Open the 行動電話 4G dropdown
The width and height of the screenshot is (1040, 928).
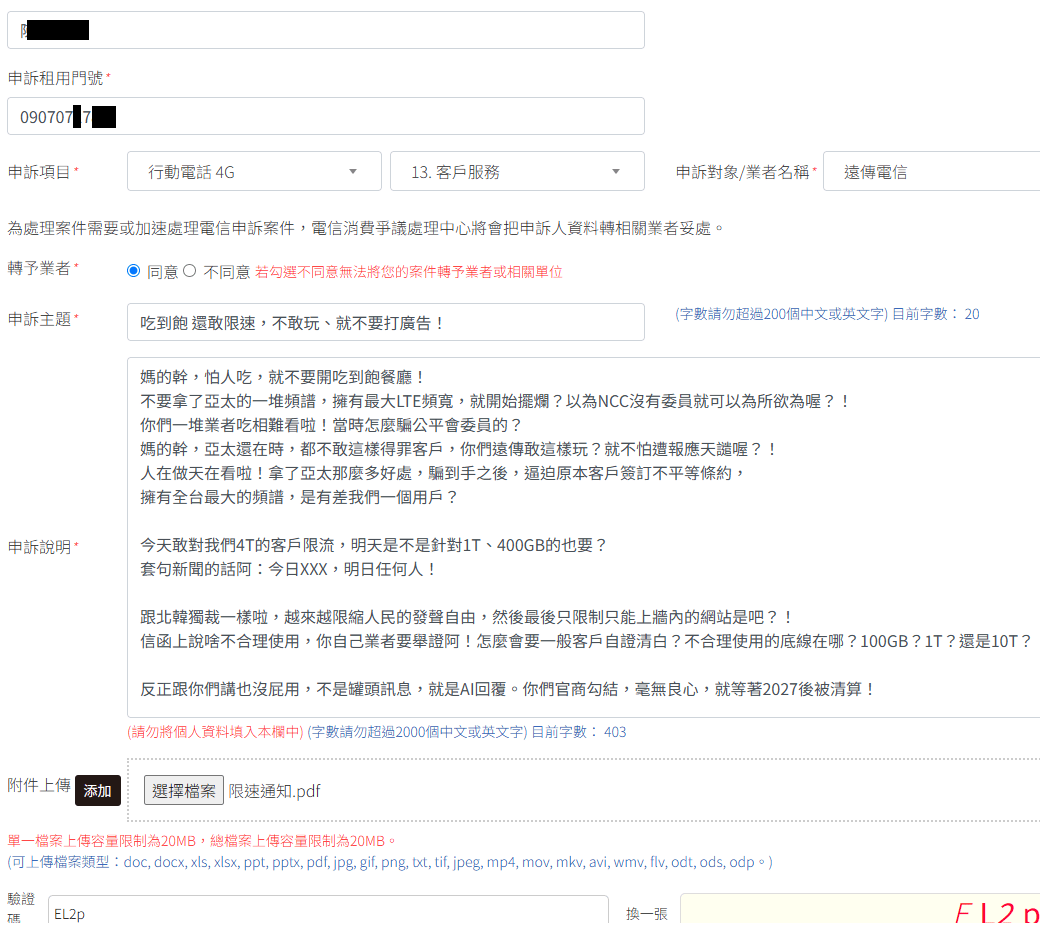254,171
